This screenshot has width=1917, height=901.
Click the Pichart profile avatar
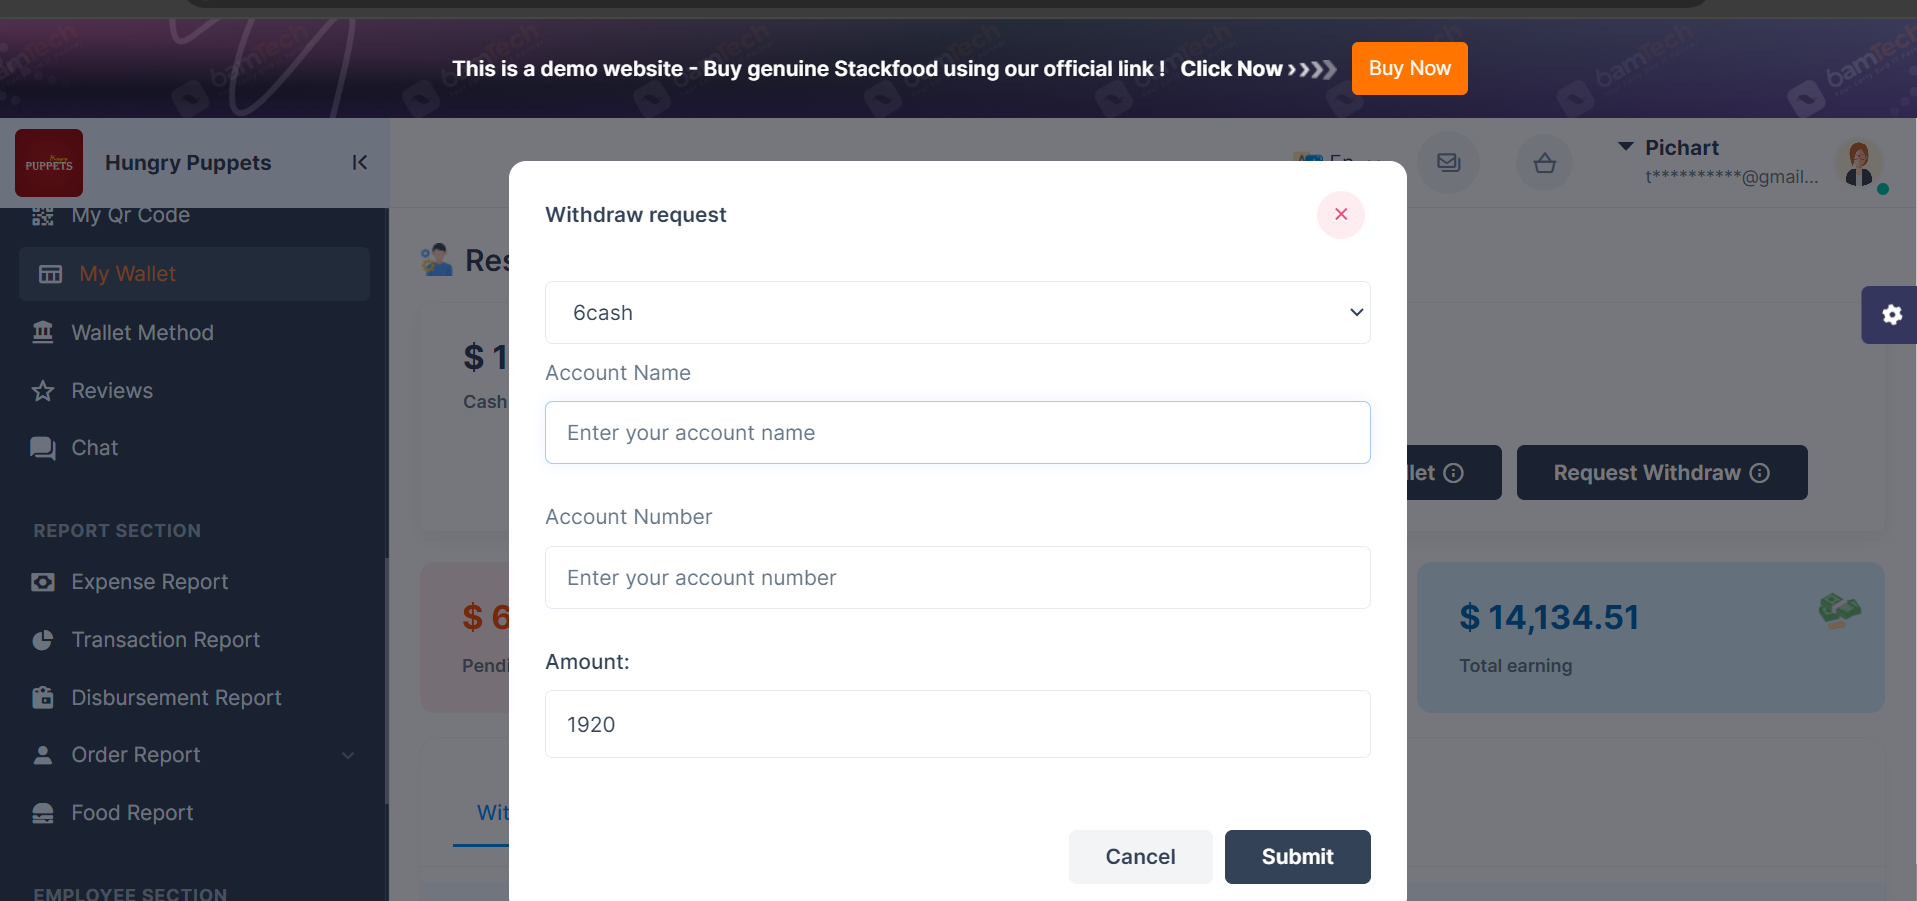(x=1859, y=163)
